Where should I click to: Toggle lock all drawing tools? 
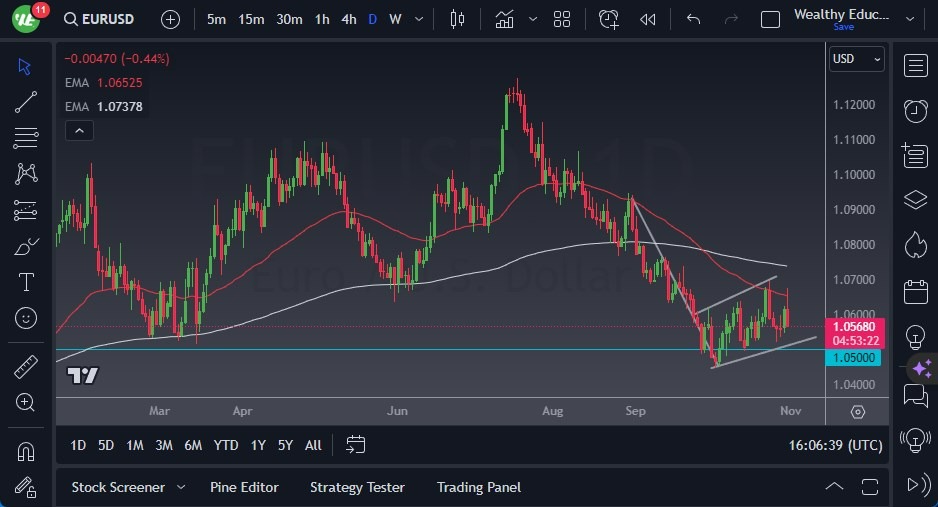click(26, 487)
